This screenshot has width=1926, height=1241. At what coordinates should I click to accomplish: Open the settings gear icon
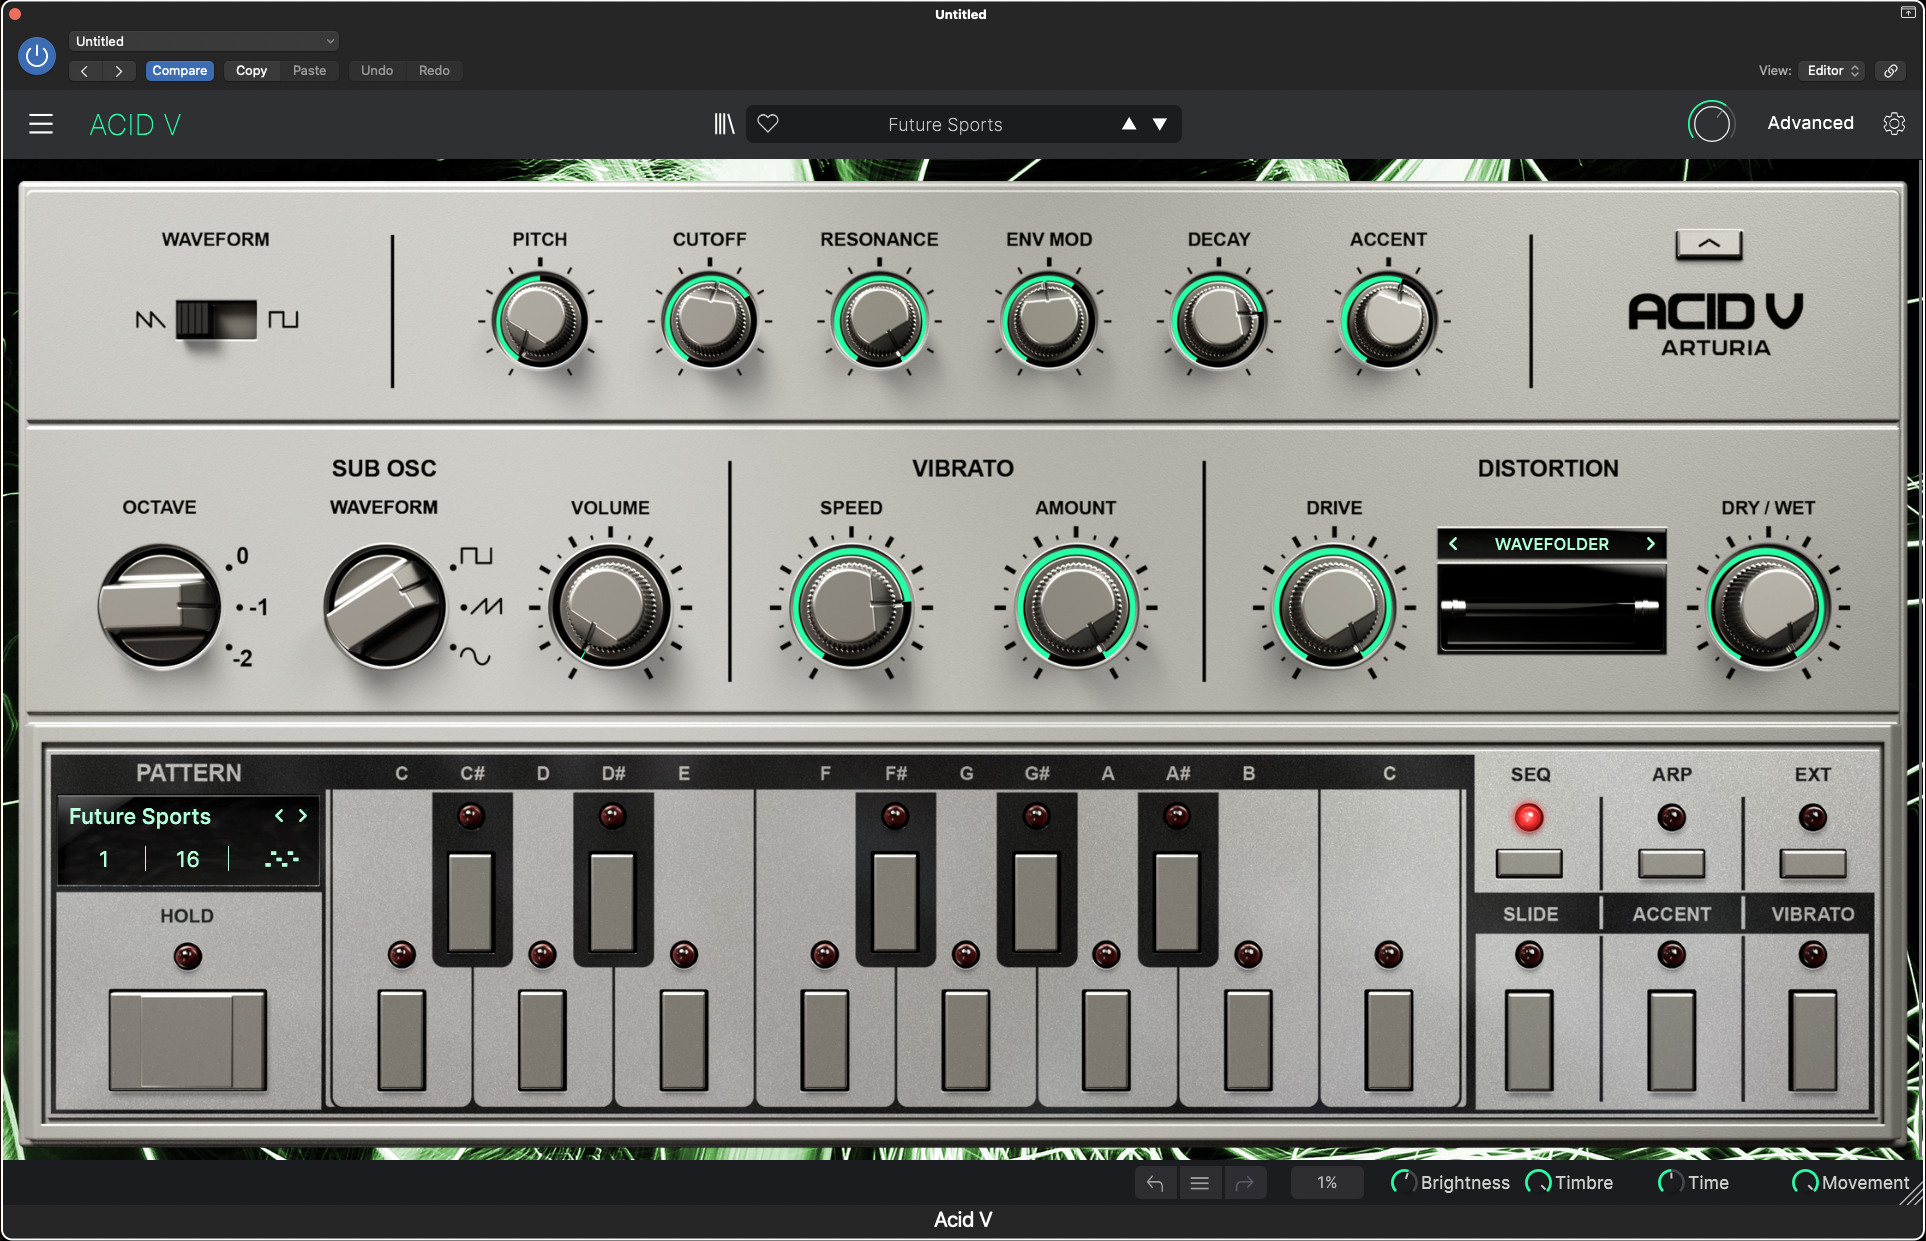tap(1894, 123)
